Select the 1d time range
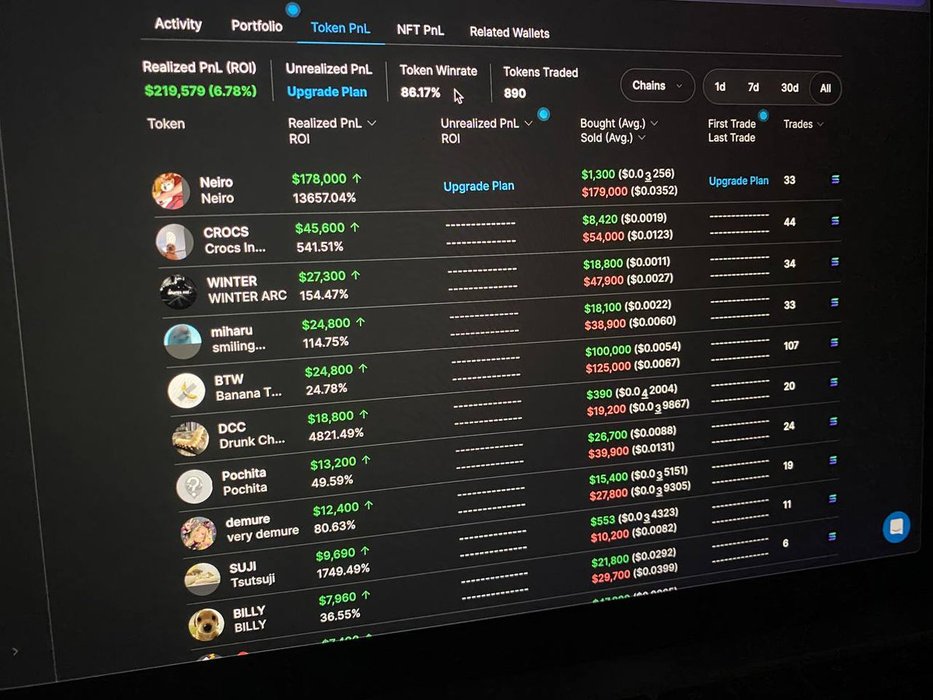 (720, 87)
